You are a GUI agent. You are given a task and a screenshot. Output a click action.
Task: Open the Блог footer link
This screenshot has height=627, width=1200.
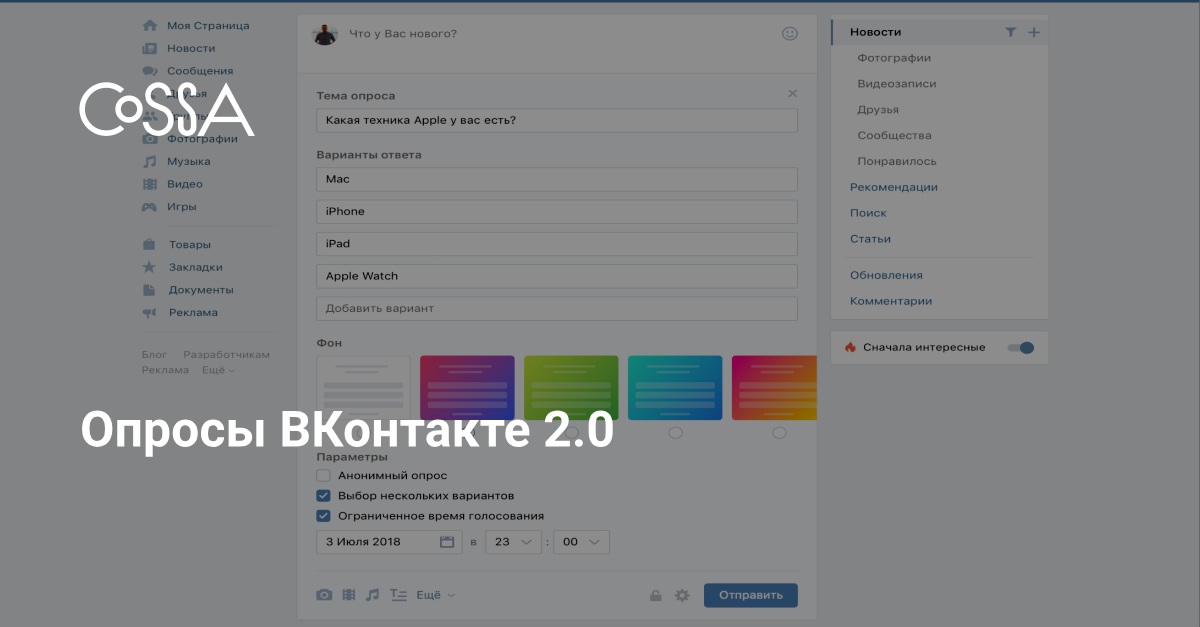pyautogui.click(x=154, y=355)
